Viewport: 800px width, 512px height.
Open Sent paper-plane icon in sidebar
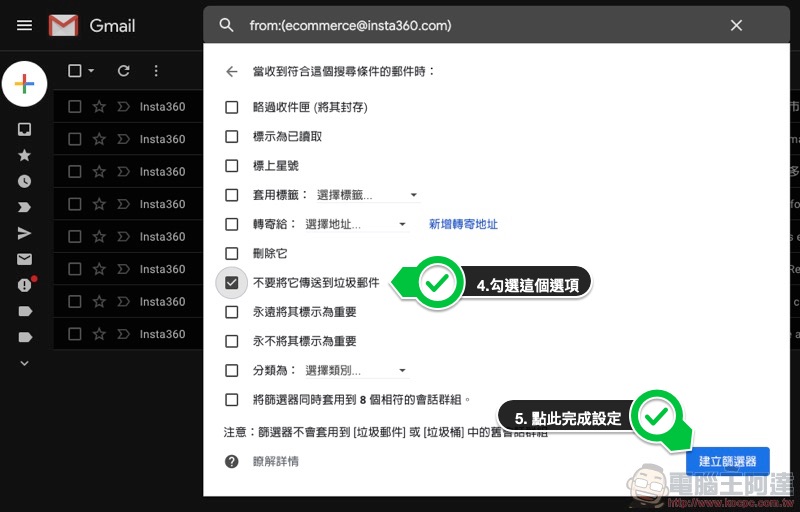[24, 233]
